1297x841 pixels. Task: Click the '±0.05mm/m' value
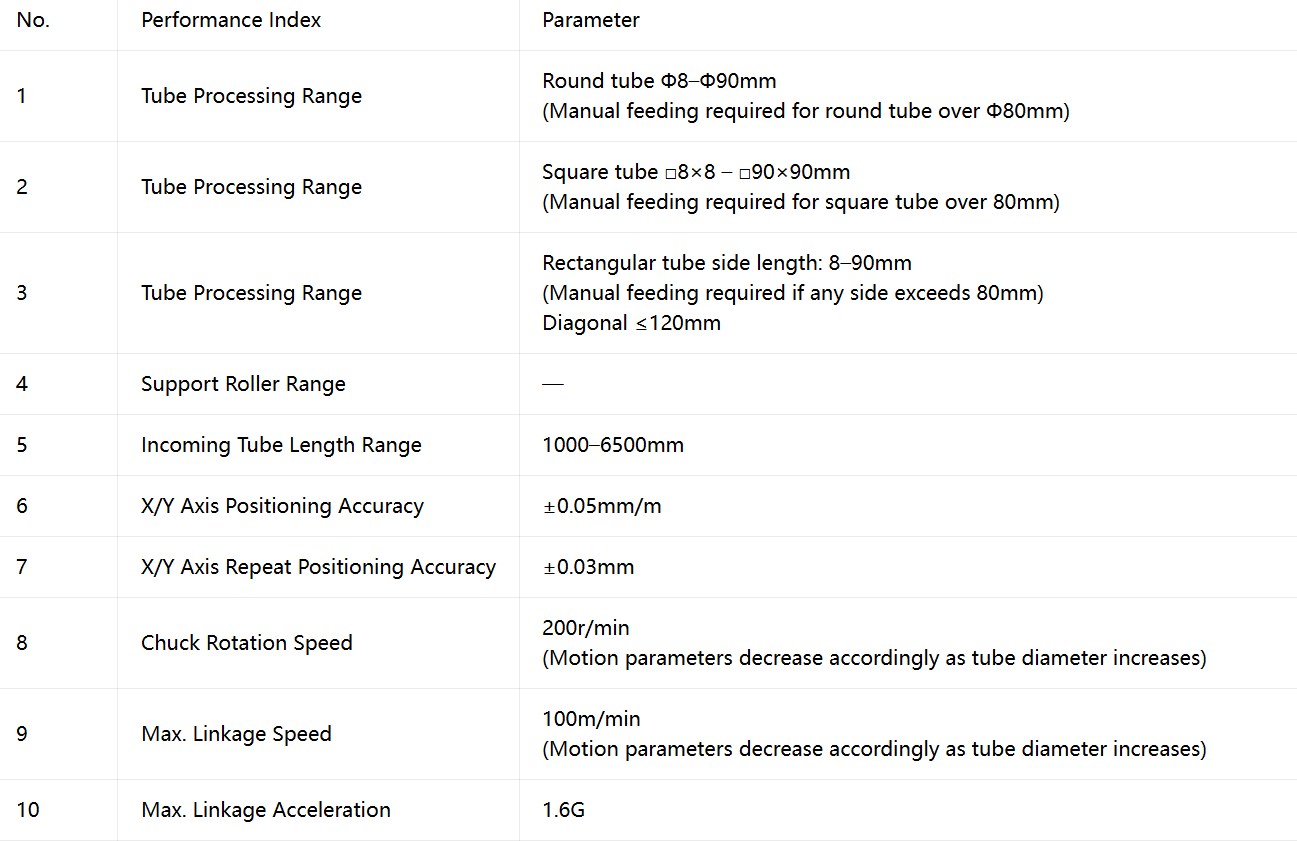(602, 506)
